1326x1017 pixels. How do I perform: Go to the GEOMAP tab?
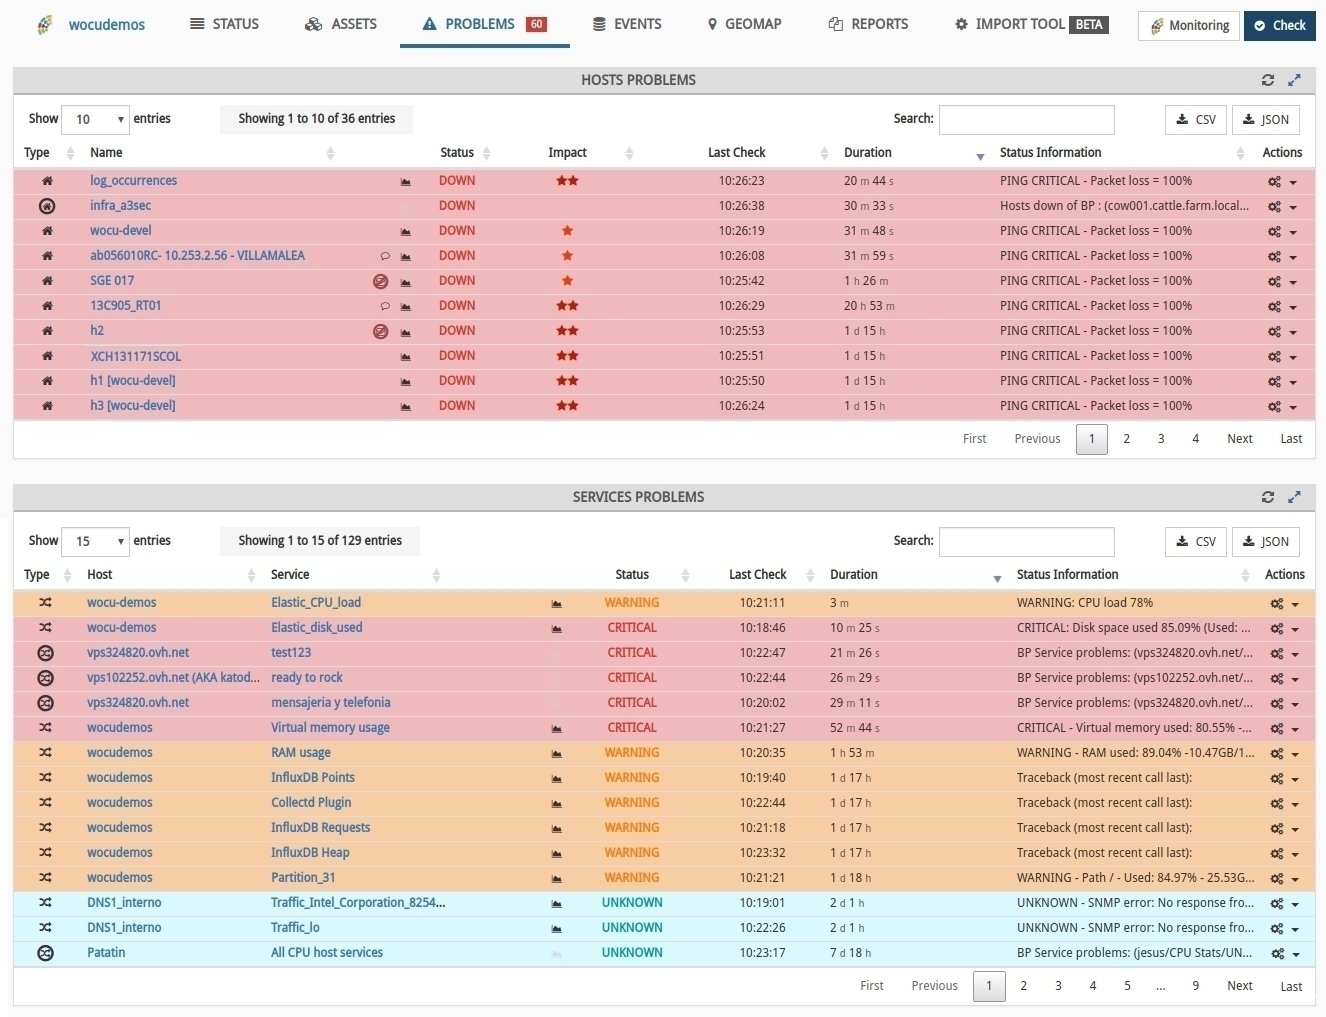coord(745,24)
